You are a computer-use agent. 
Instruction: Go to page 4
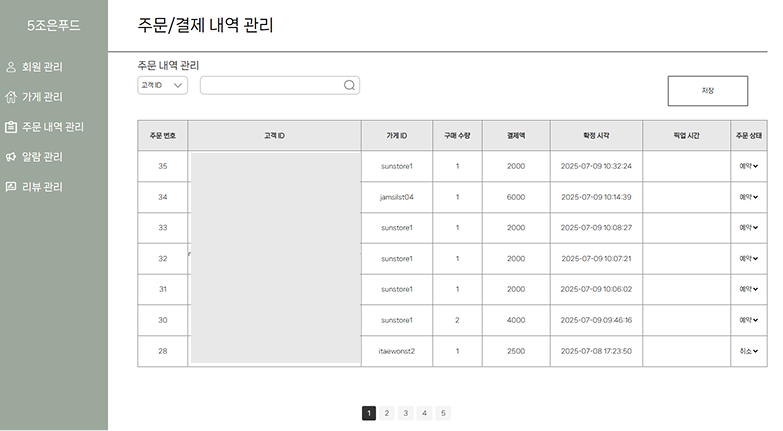(424, 413)
